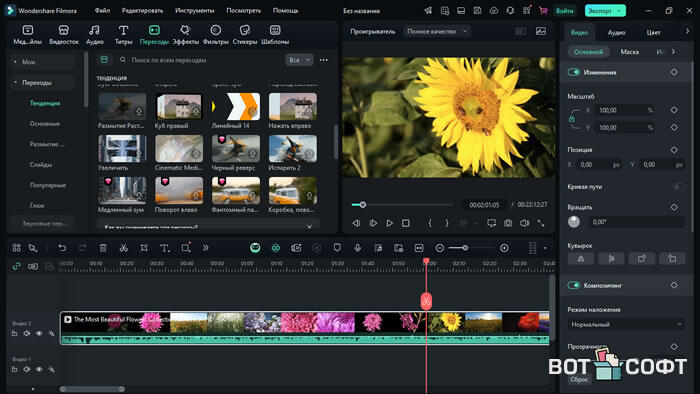
Task: Take a snapshot with the camera icon
Action: pyautogui.click(x=508, y=223)
